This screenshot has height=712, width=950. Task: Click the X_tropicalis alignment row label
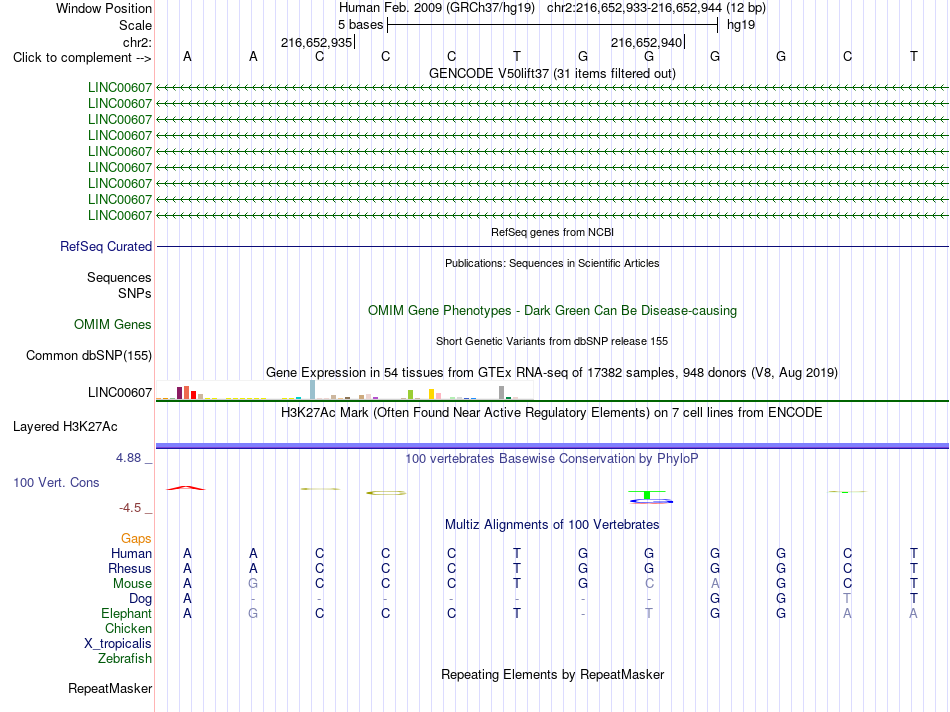[x=118, y=644]
